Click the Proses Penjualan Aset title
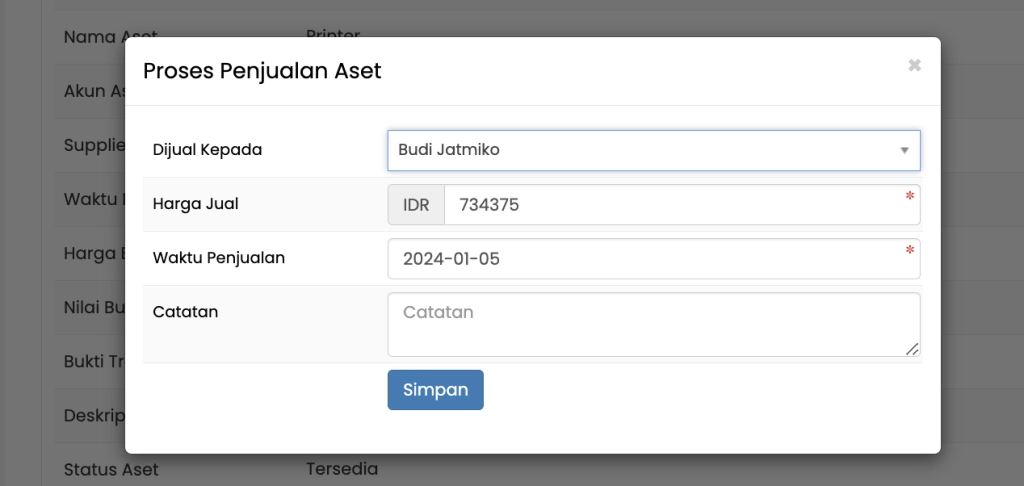Screen dimensions: 1024x486 point(262,71)
